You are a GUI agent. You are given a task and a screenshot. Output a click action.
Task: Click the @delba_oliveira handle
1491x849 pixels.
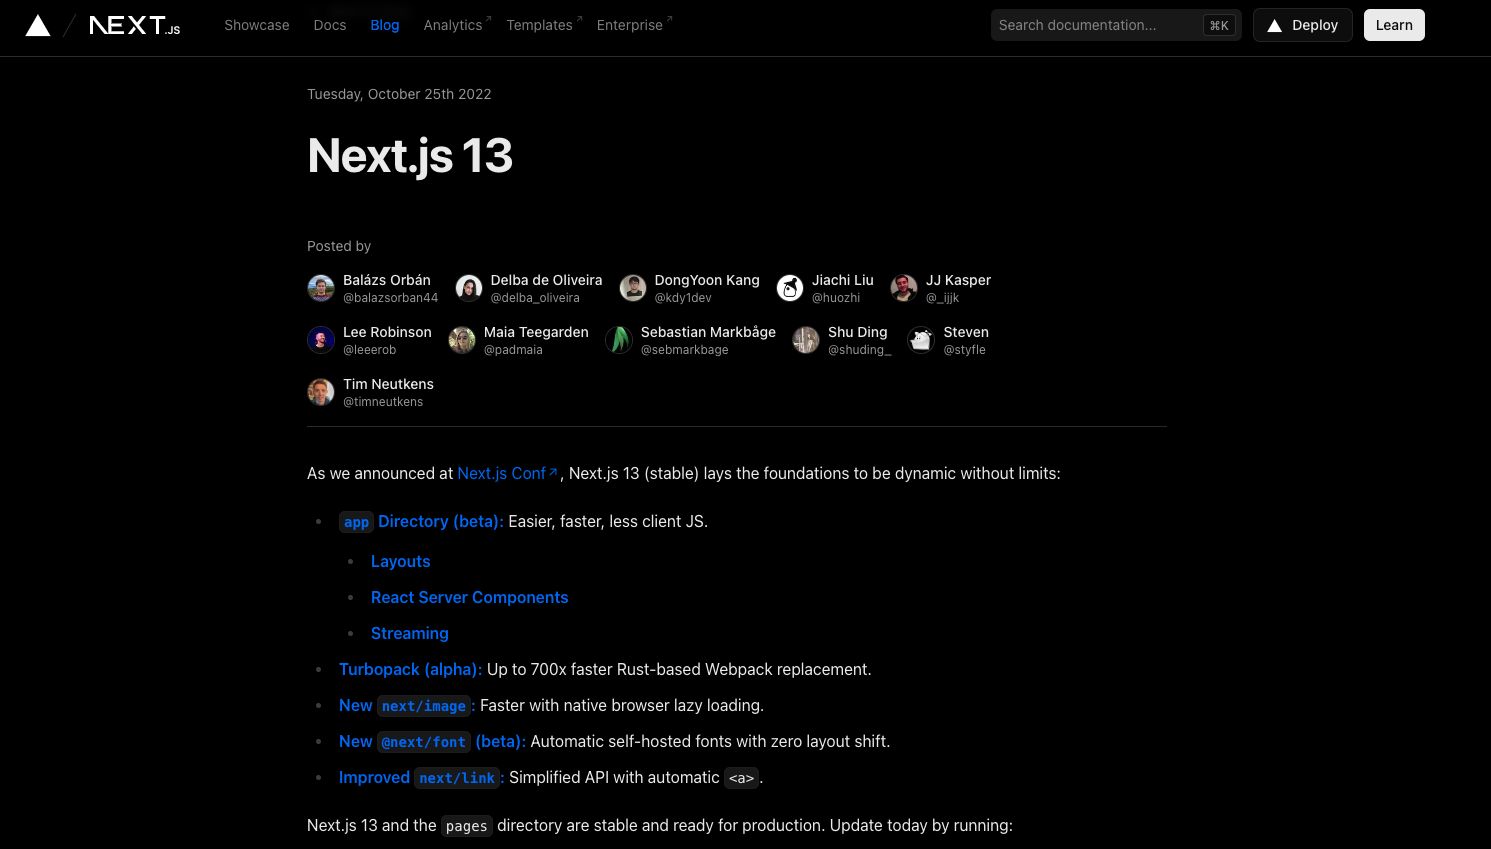click(535, 298)
